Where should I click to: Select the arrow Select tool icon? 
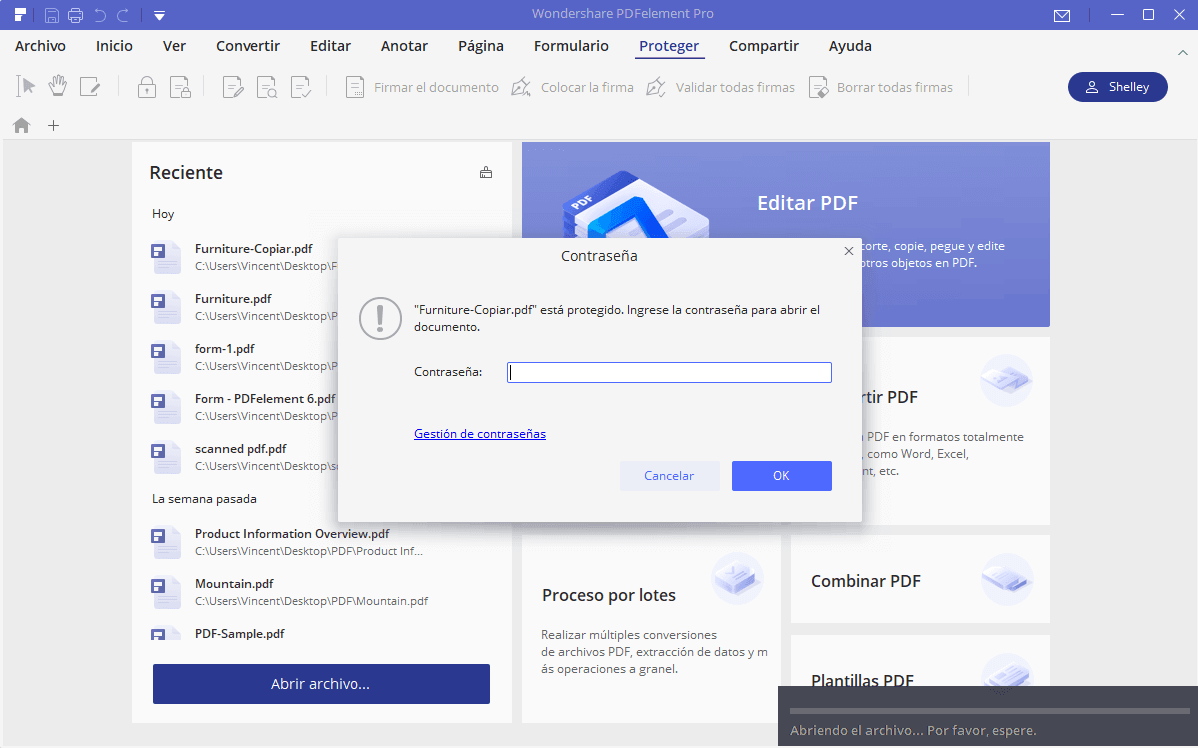tap(26, 86)
